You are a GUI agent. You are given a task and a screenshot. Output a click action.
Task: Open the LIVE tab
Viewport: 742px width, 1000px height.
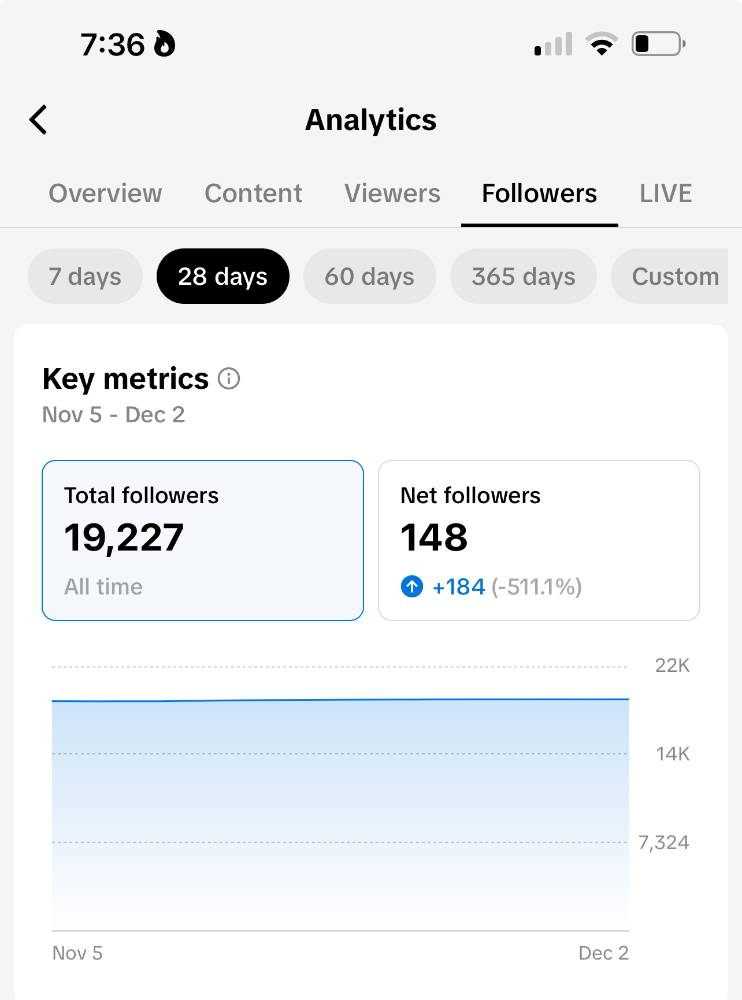coord(665,193)
